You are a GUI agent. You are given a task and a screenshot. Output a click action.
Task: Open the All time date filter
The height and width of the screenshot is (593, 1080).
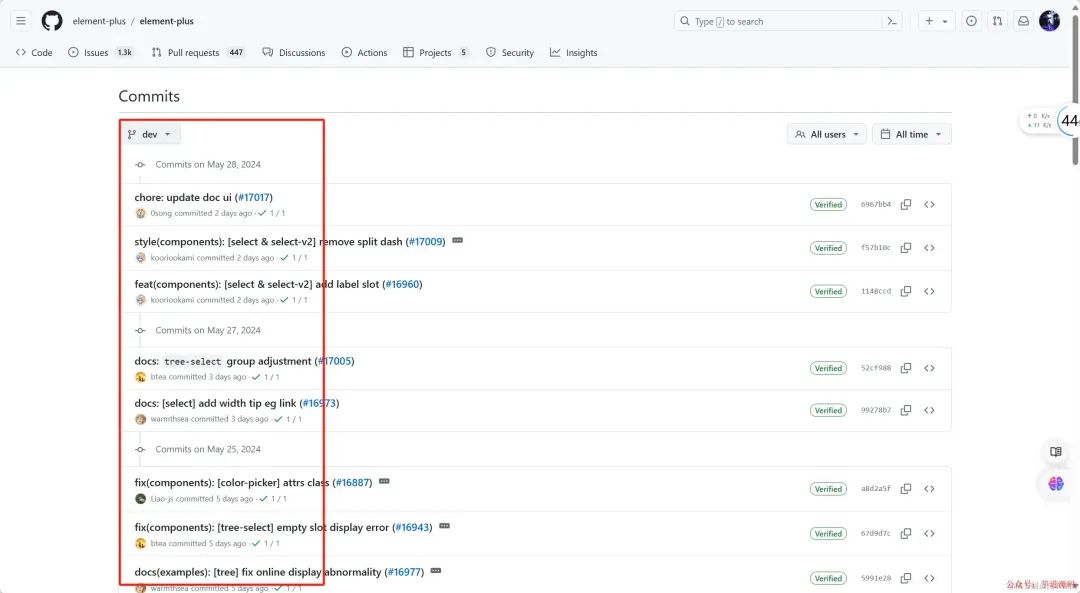911,134
